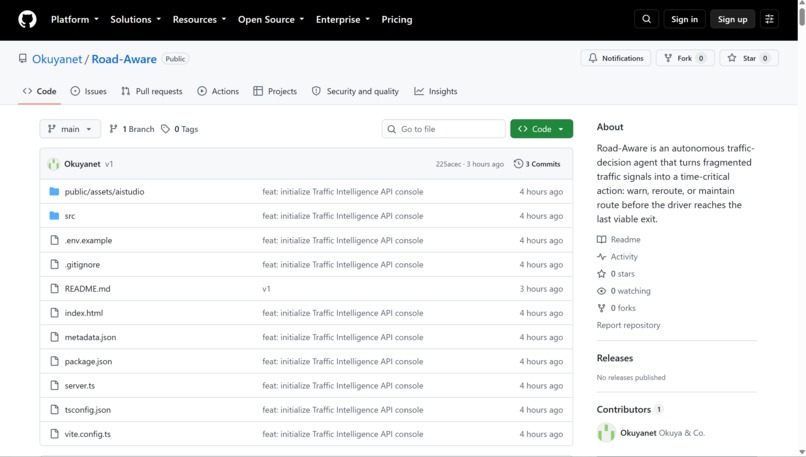Click the vite.config.ts file icon
Viewport: 806px width, 457px height.
[x=54, y=433]
